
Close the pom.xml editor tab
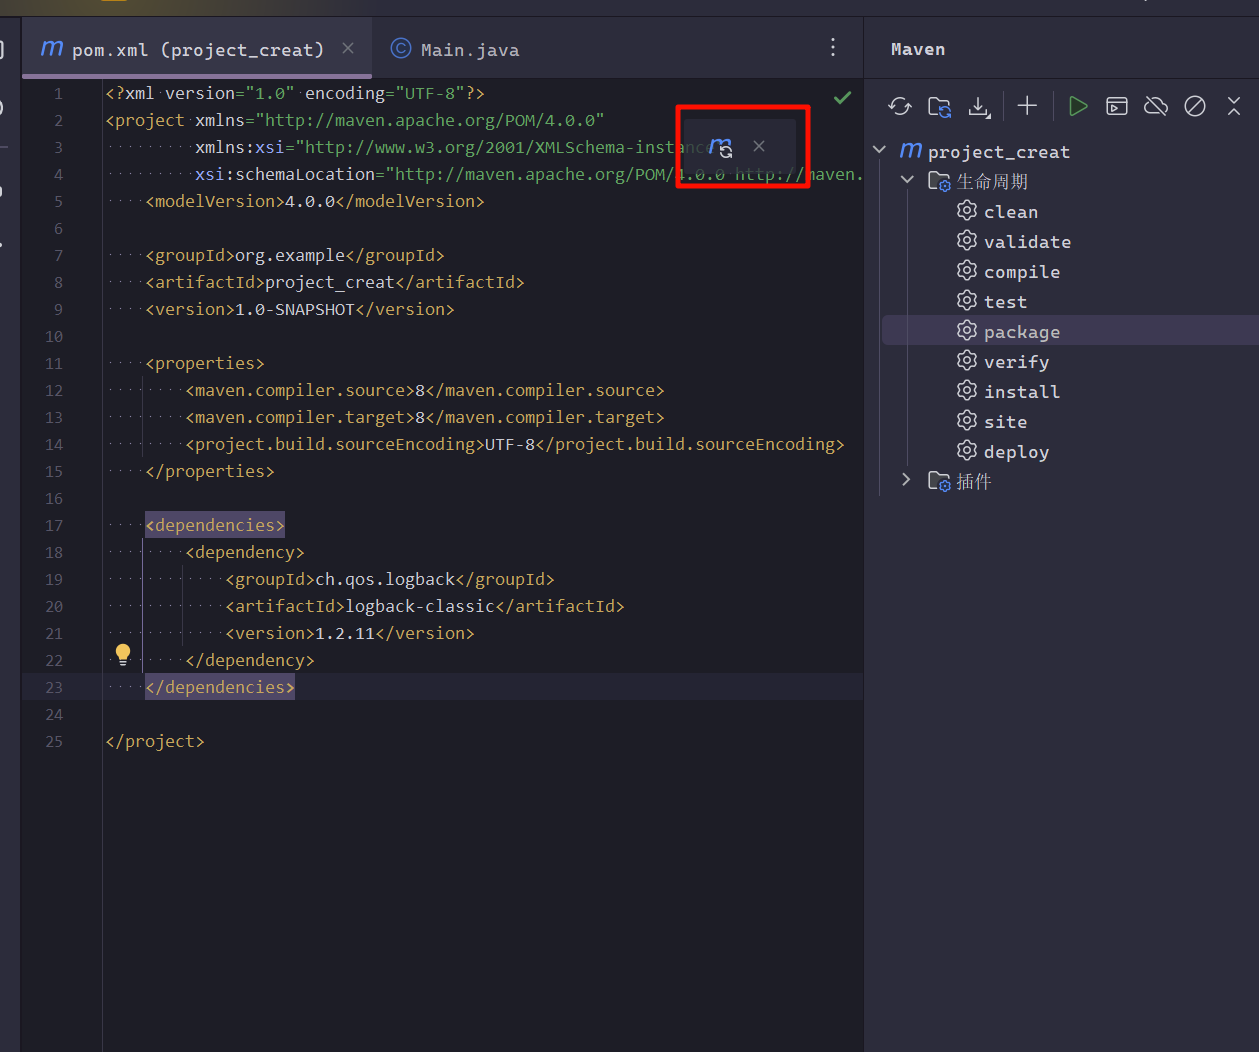point(348,48)
